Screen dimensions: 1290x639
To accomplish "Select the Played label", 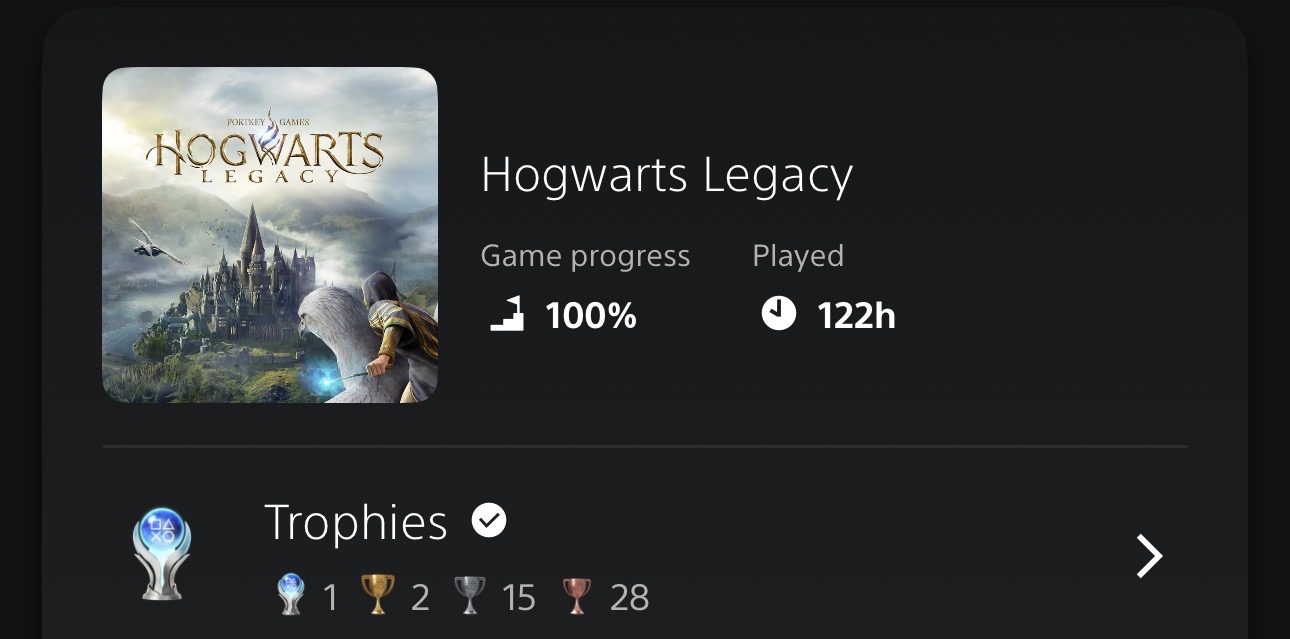I will 798,256.
